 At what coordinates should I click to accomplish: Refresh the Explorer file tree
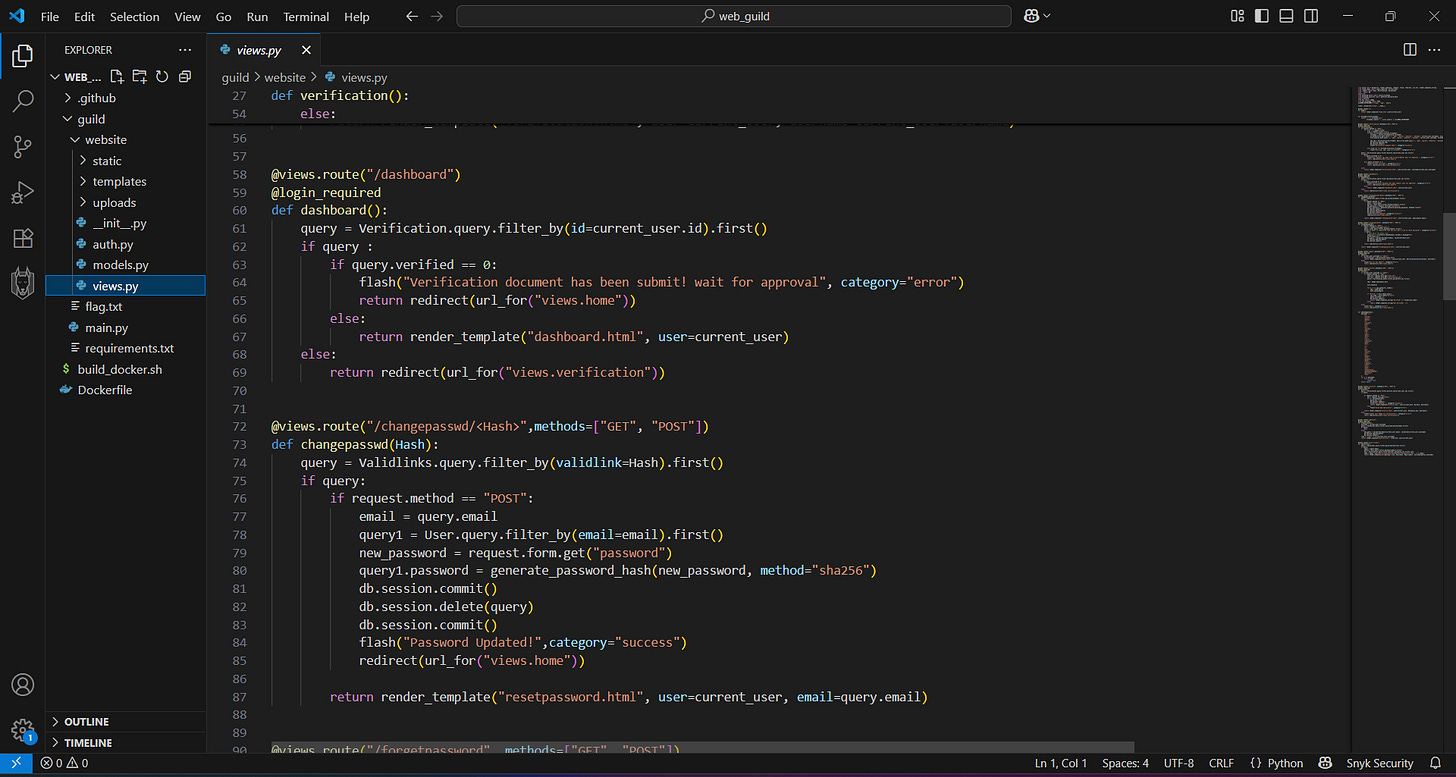(162, 77)
